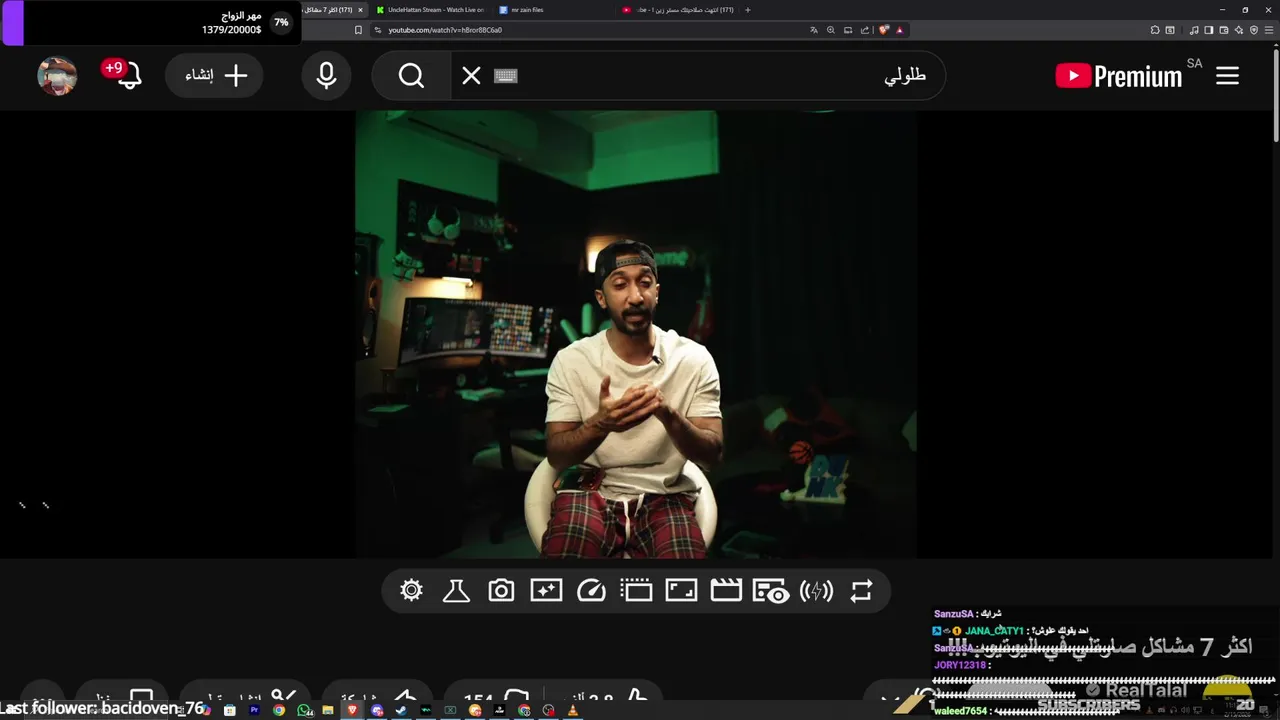Click the video player to pause
Viewport: 1280px width, 720px height.
click(x=636, y=334)
